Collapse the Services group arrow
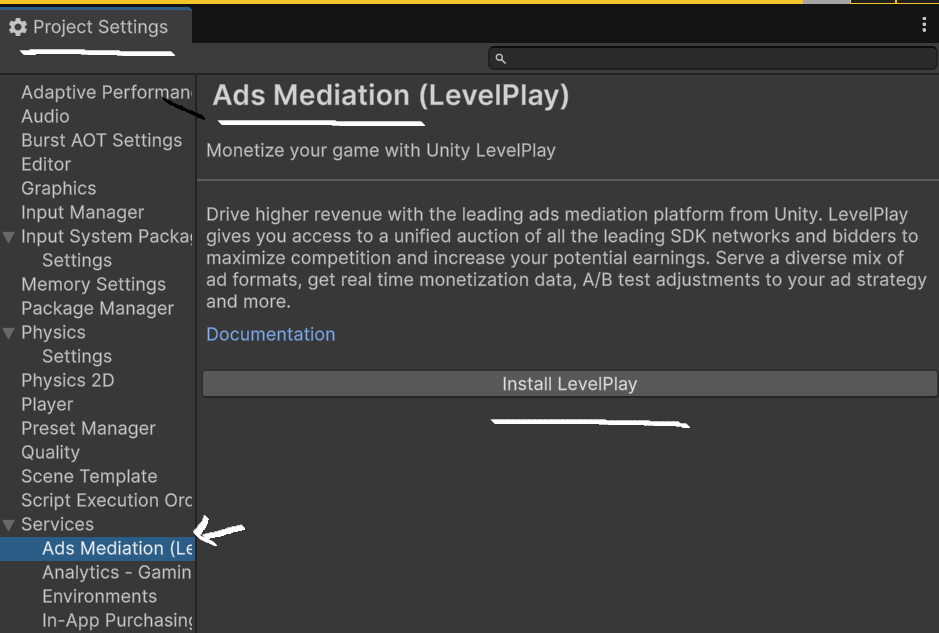The width and height of the screenshot is (939, 633). [x=8, y=525]
